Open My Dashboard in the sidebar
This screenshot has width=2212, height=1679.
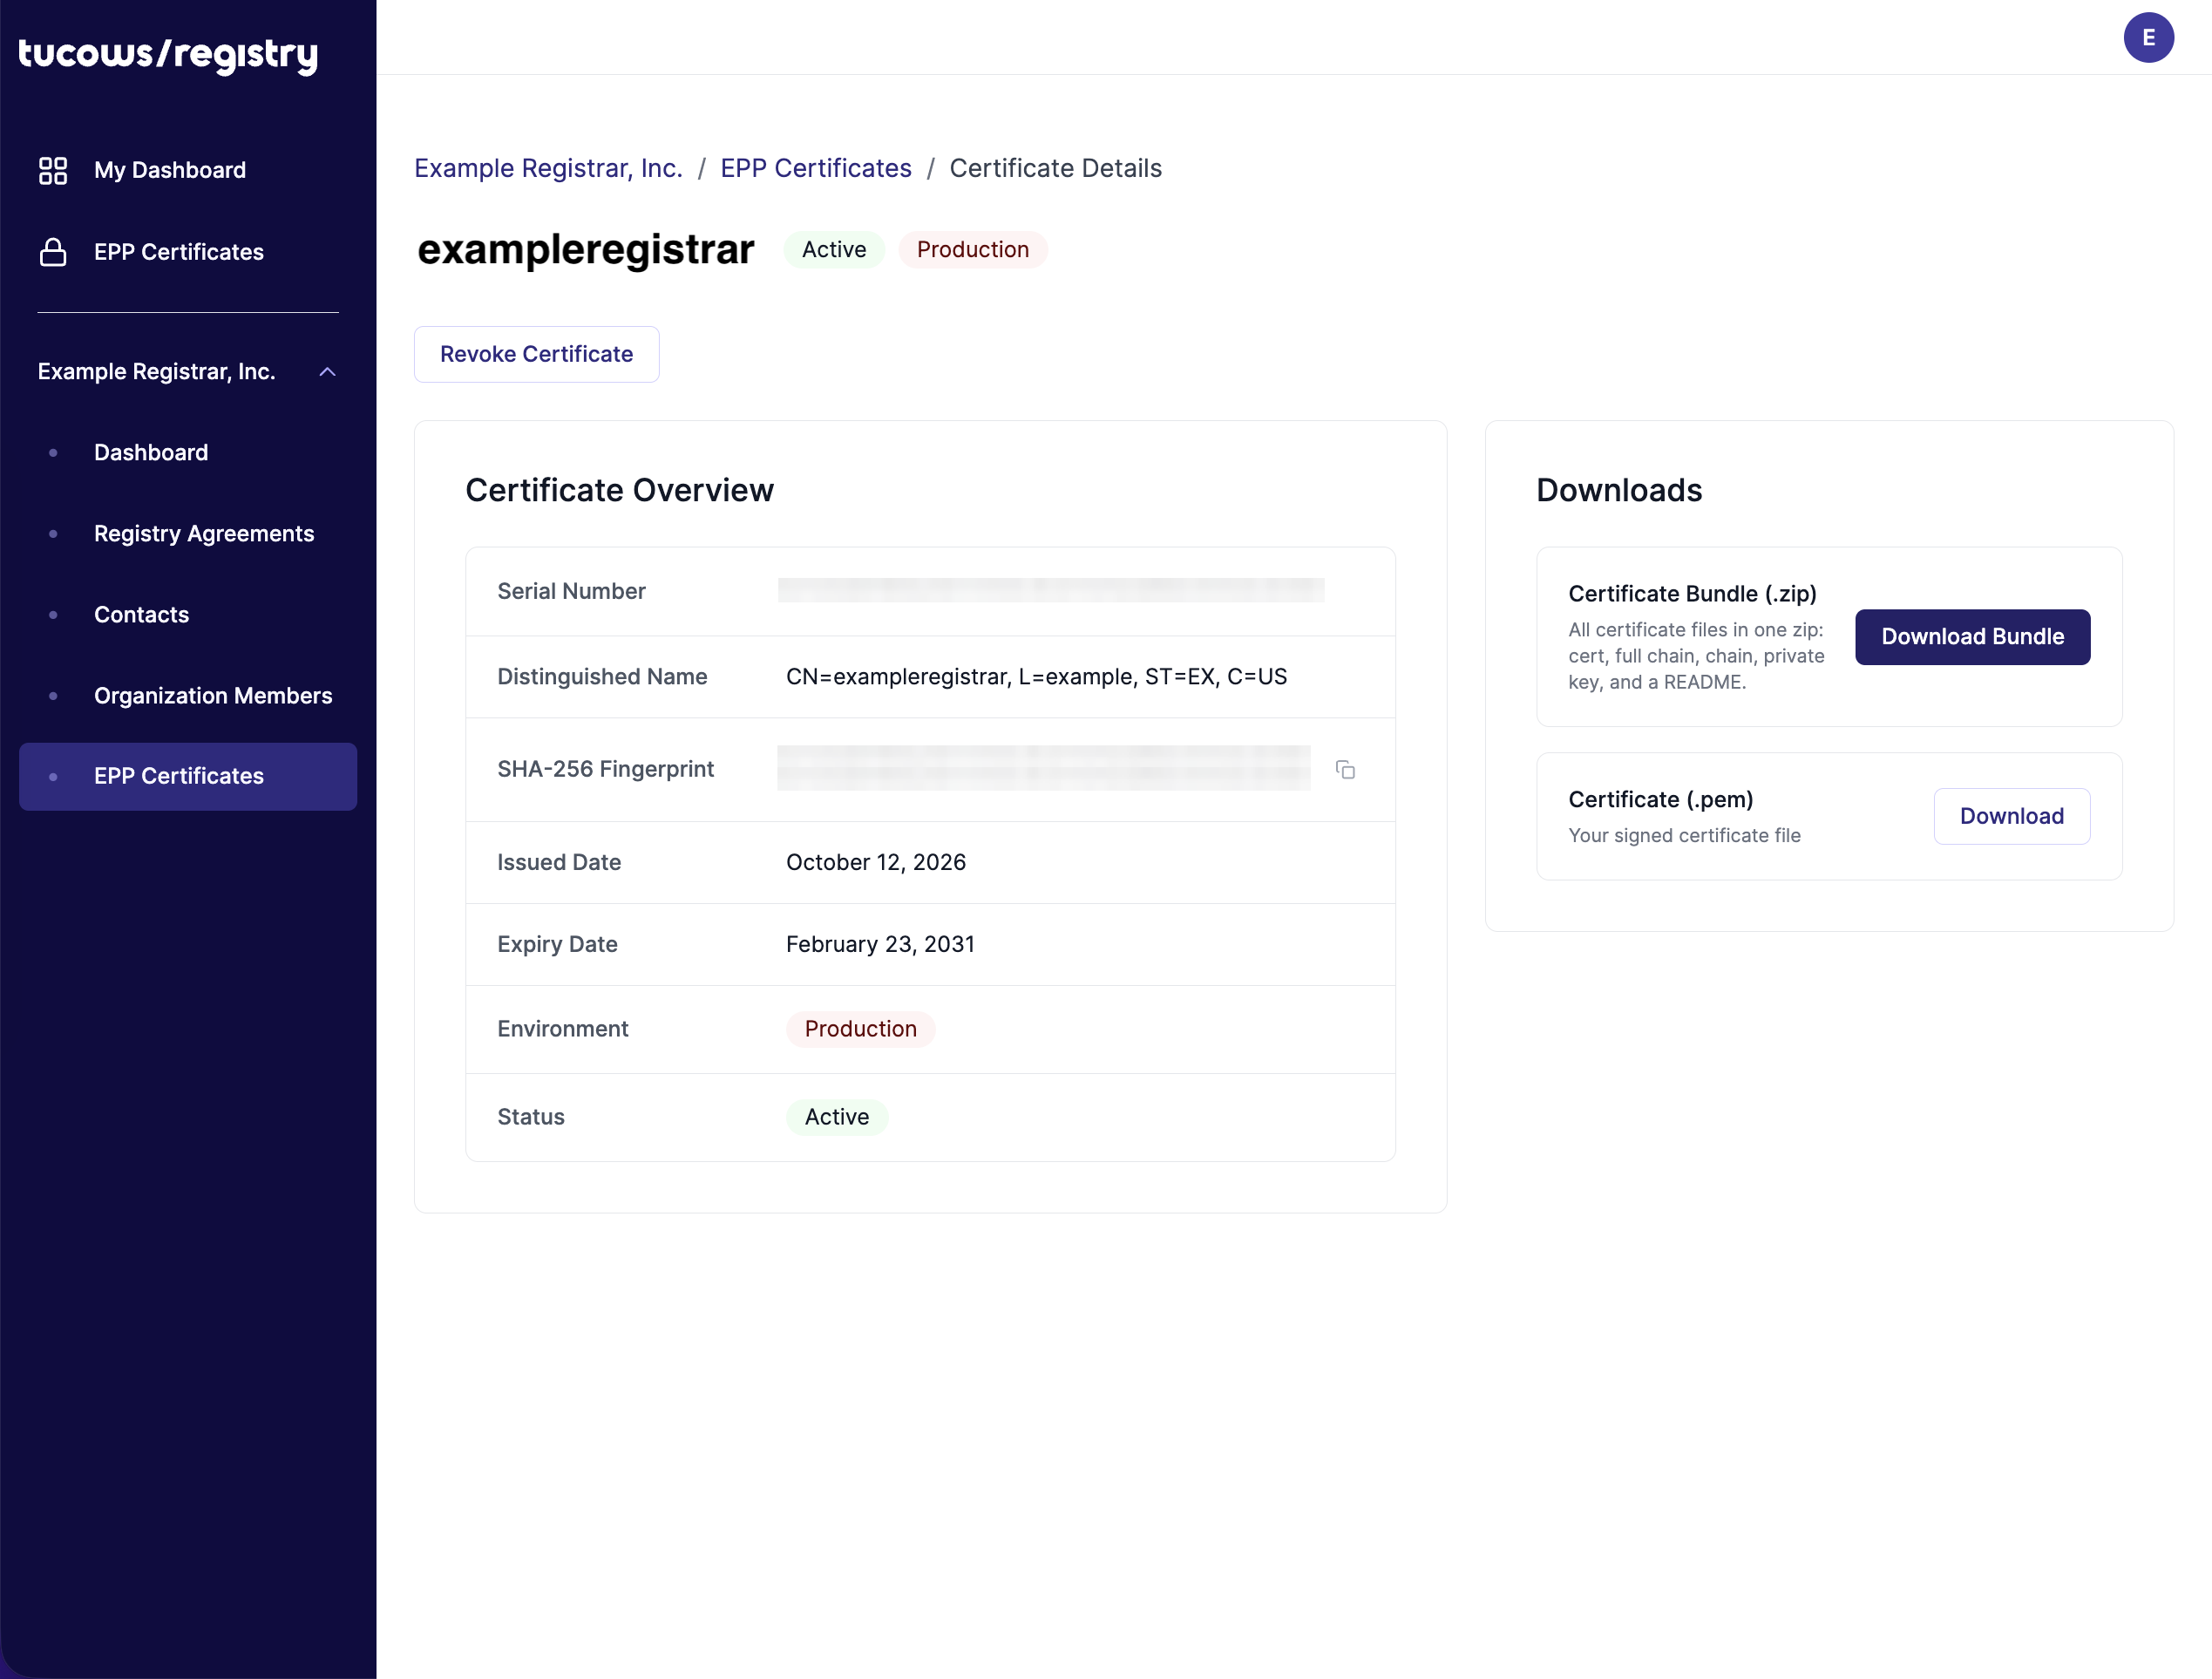(x=170, y=170)
